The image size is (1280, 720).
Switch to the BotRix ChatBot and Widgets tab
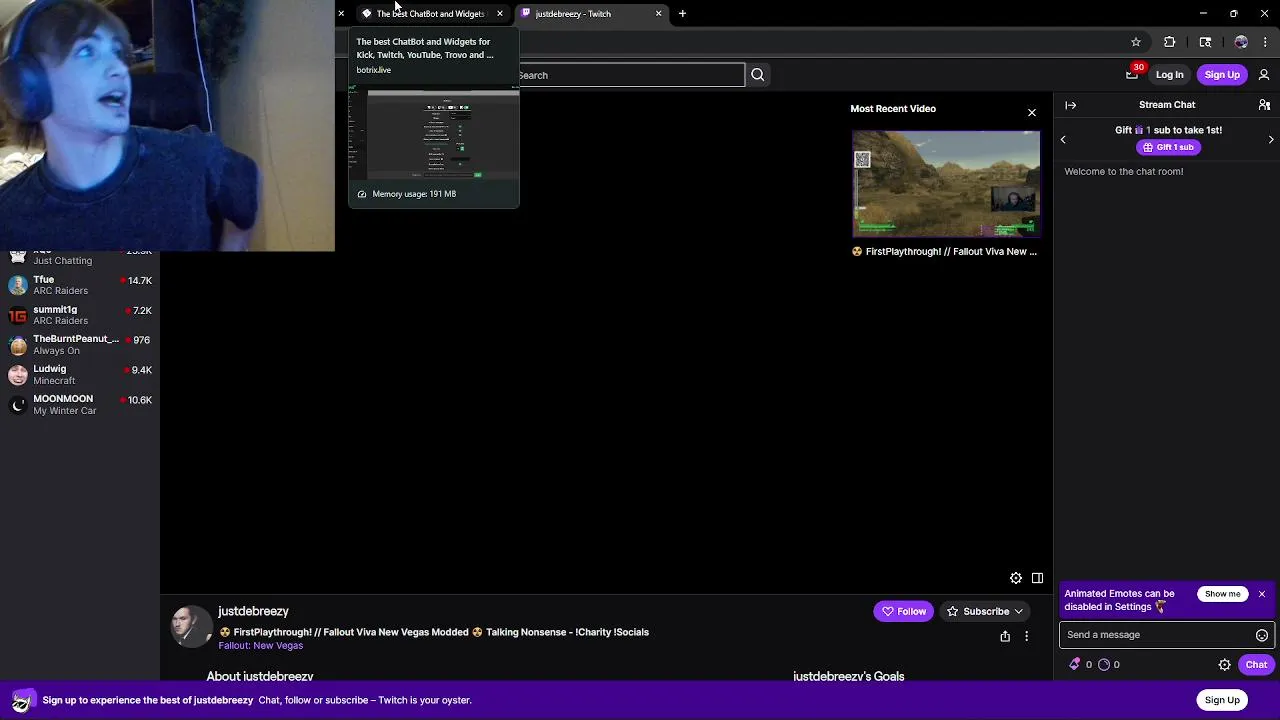[430, 14]
